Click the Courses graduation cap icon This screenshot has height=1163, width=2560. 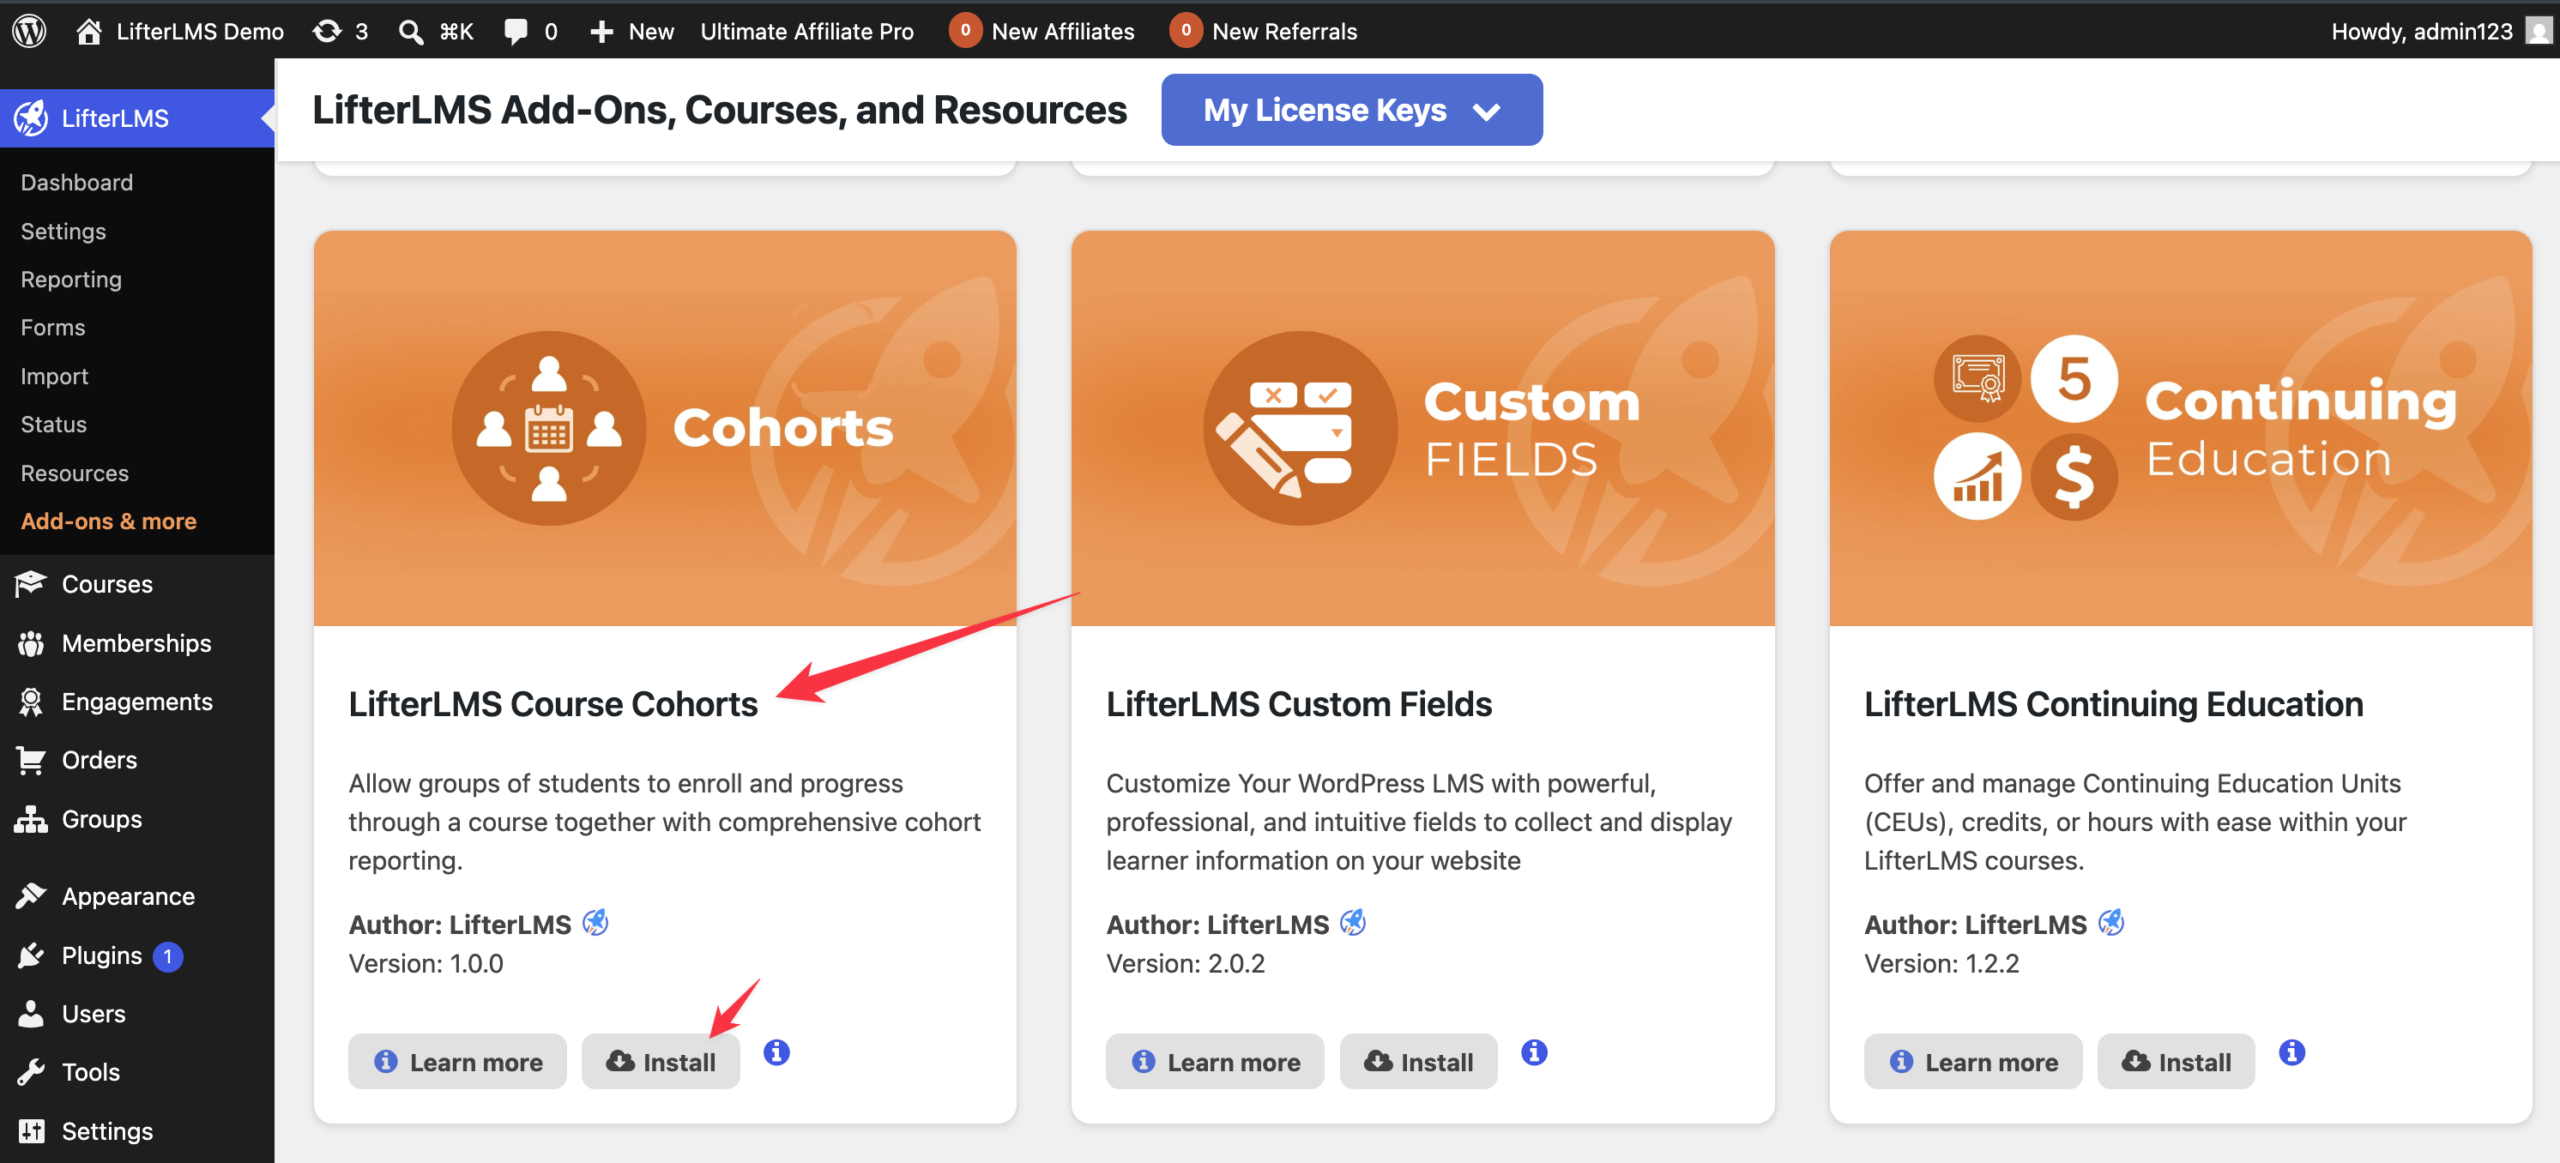[31, 583]
